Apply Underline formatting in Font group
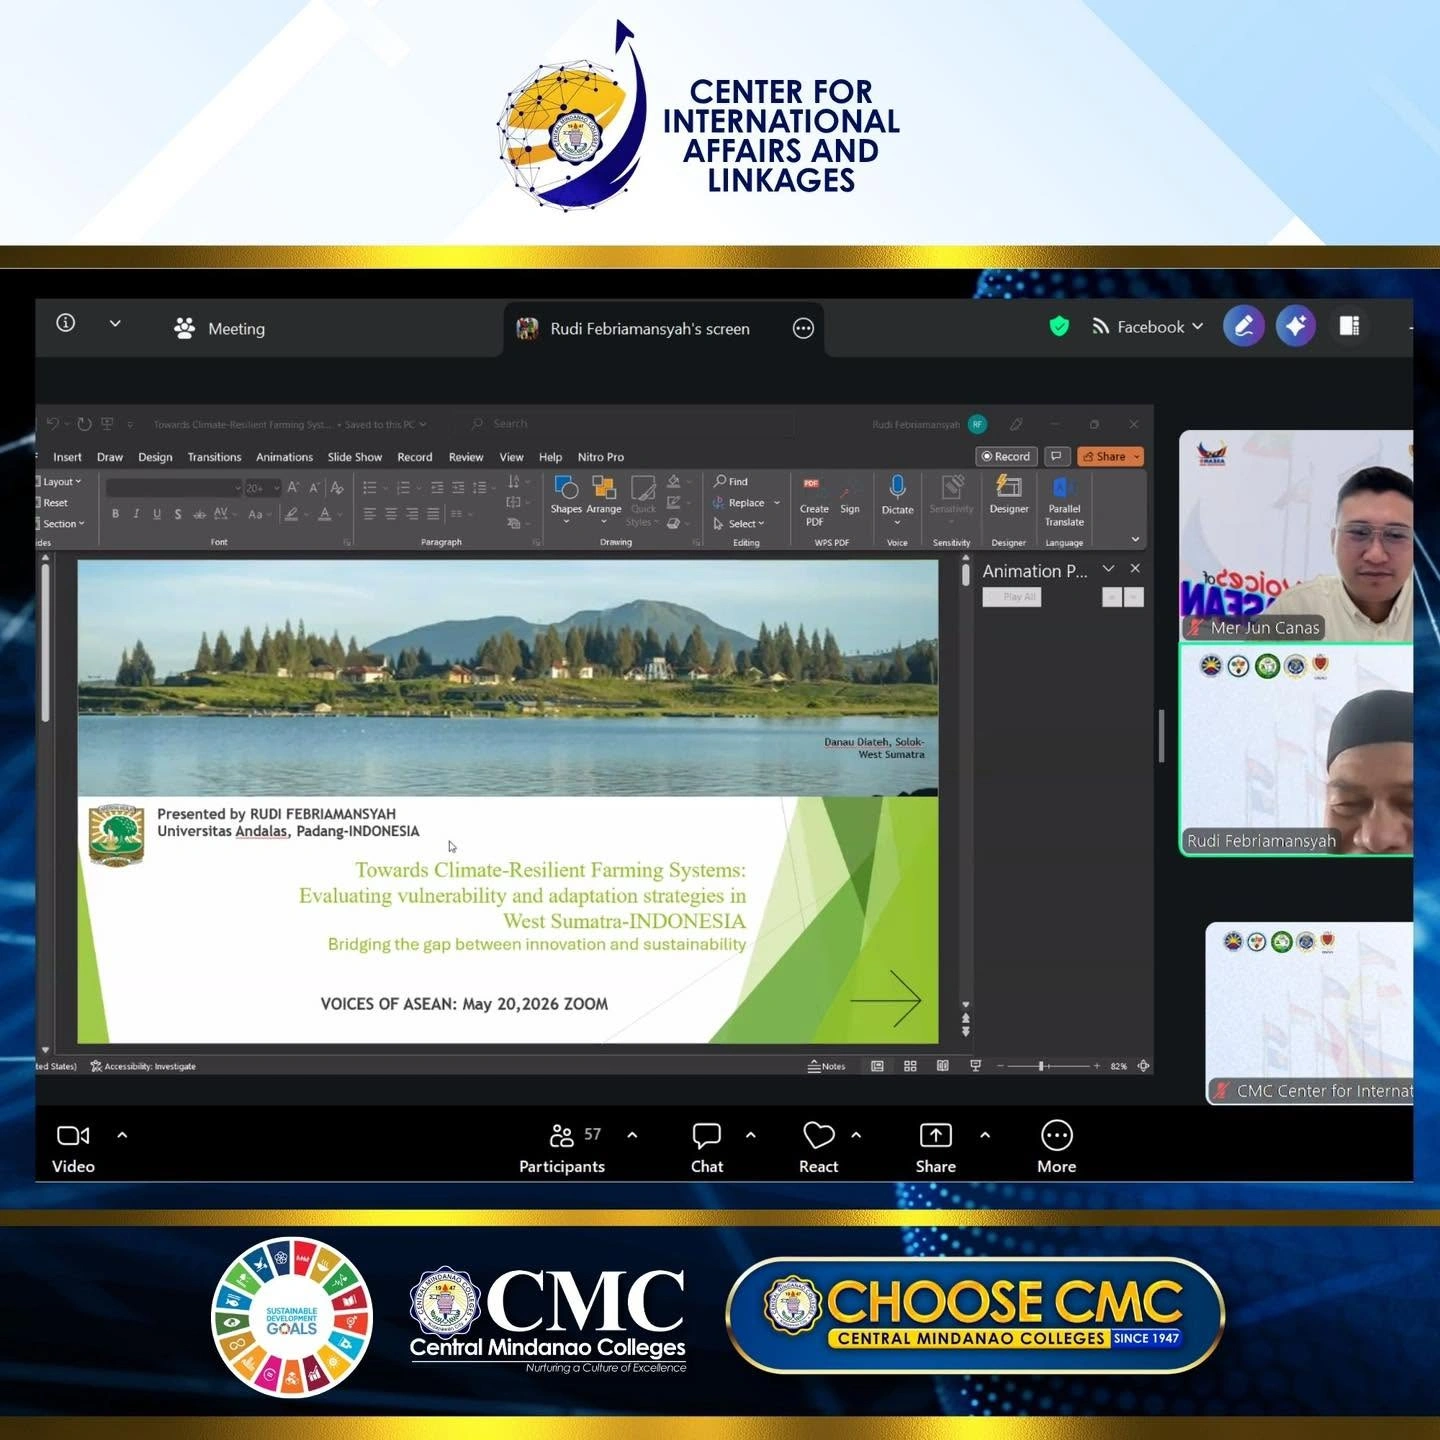The height and width of the screenshot is (1440, 1440). tap(157, 514)
